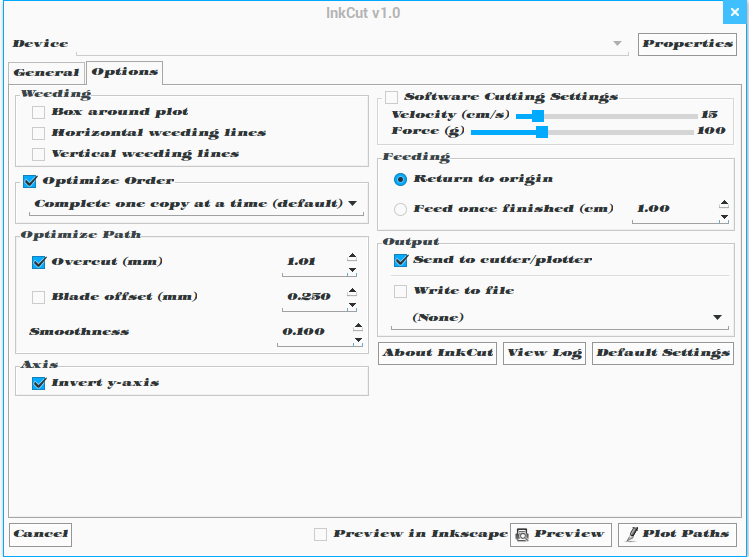Image resolution: width=749 pixels, height=557 pixels.
Task: Enable Blade offset (mm) checkbox
Action: click(x=38, y=297)
